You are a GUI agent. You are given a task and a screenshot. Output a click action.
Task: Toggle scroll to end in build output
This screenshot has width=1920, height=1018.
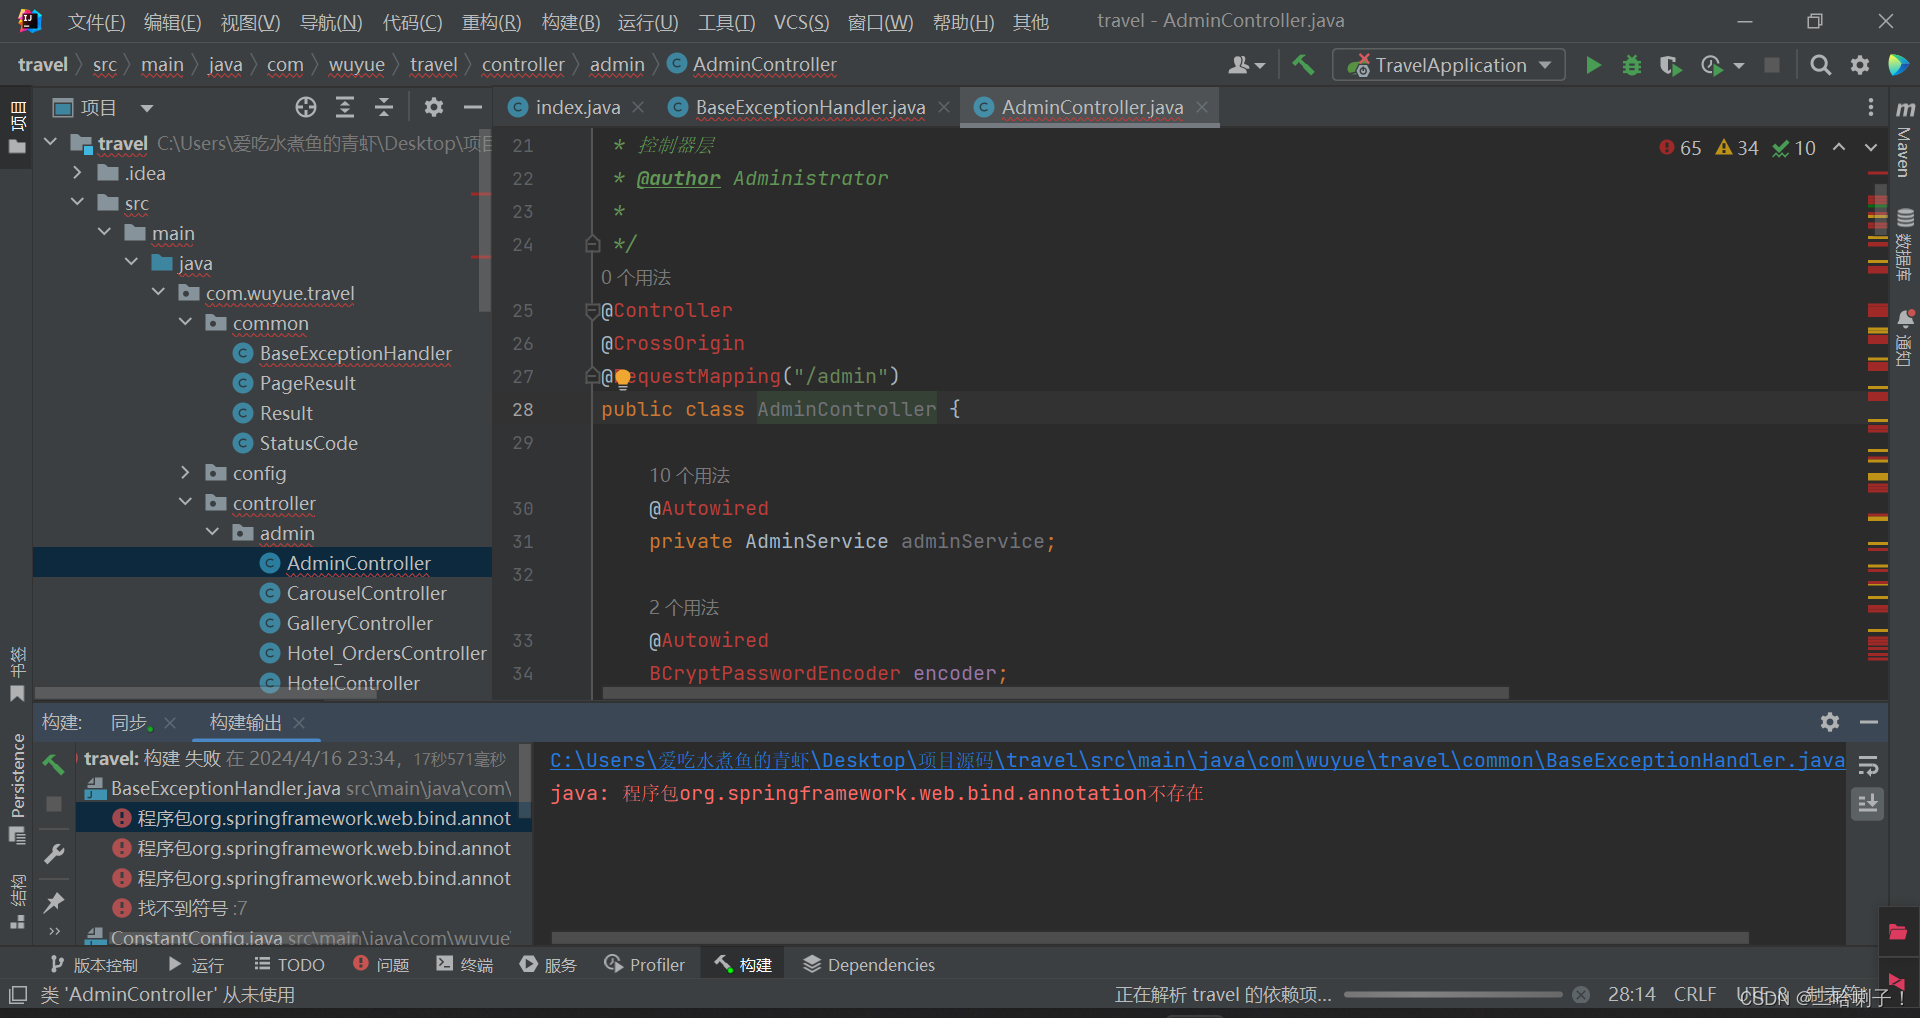(1868, 803)
